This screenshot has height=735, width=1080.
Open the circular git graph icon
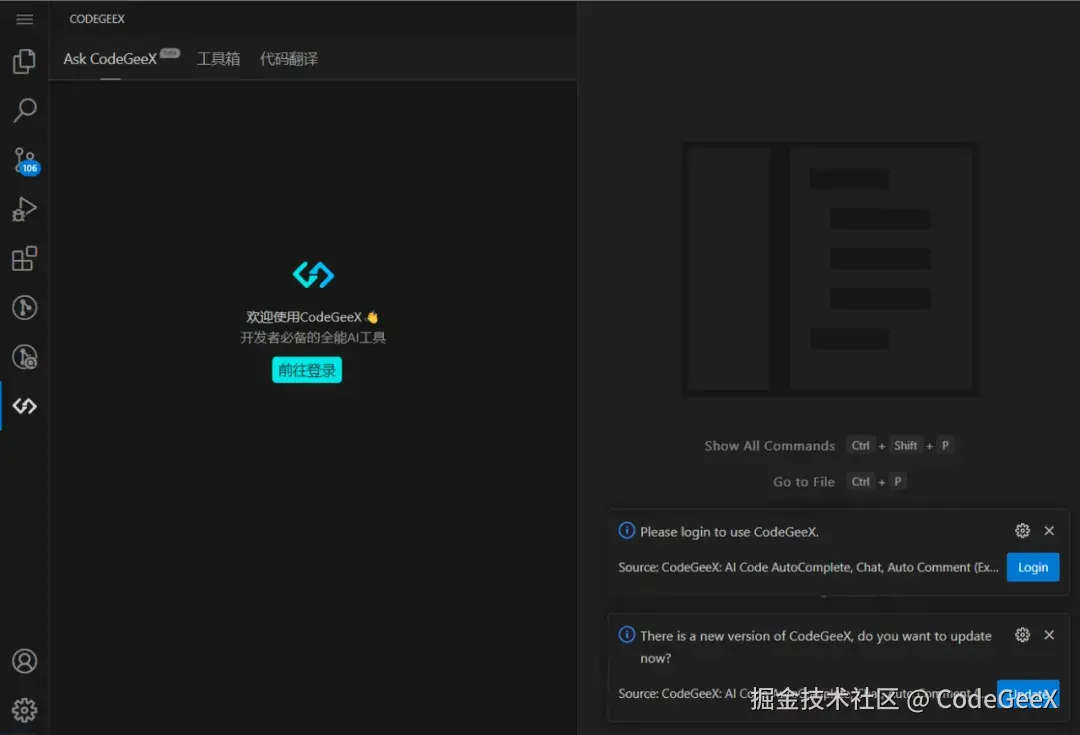[24, 307]
